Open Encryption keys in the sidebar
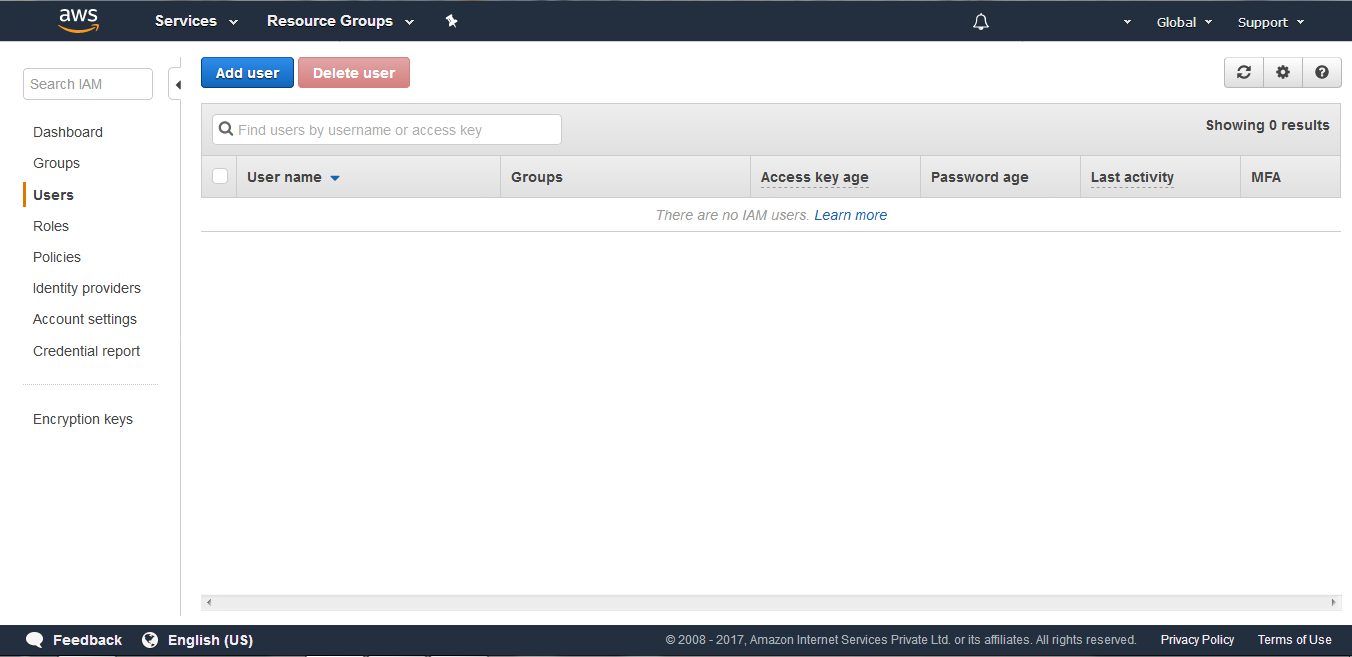The image size is (1352, 657). [83, 419]
